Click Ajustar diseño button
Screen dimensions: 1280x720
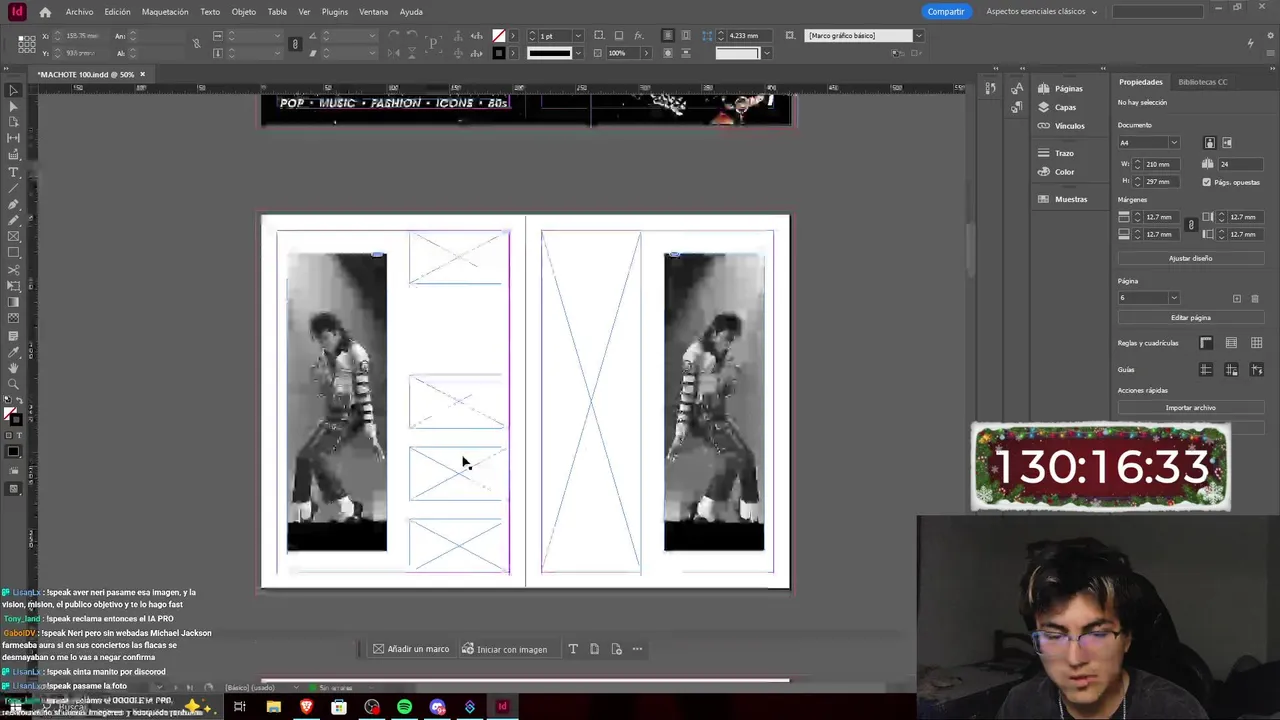click(1190, 258)
